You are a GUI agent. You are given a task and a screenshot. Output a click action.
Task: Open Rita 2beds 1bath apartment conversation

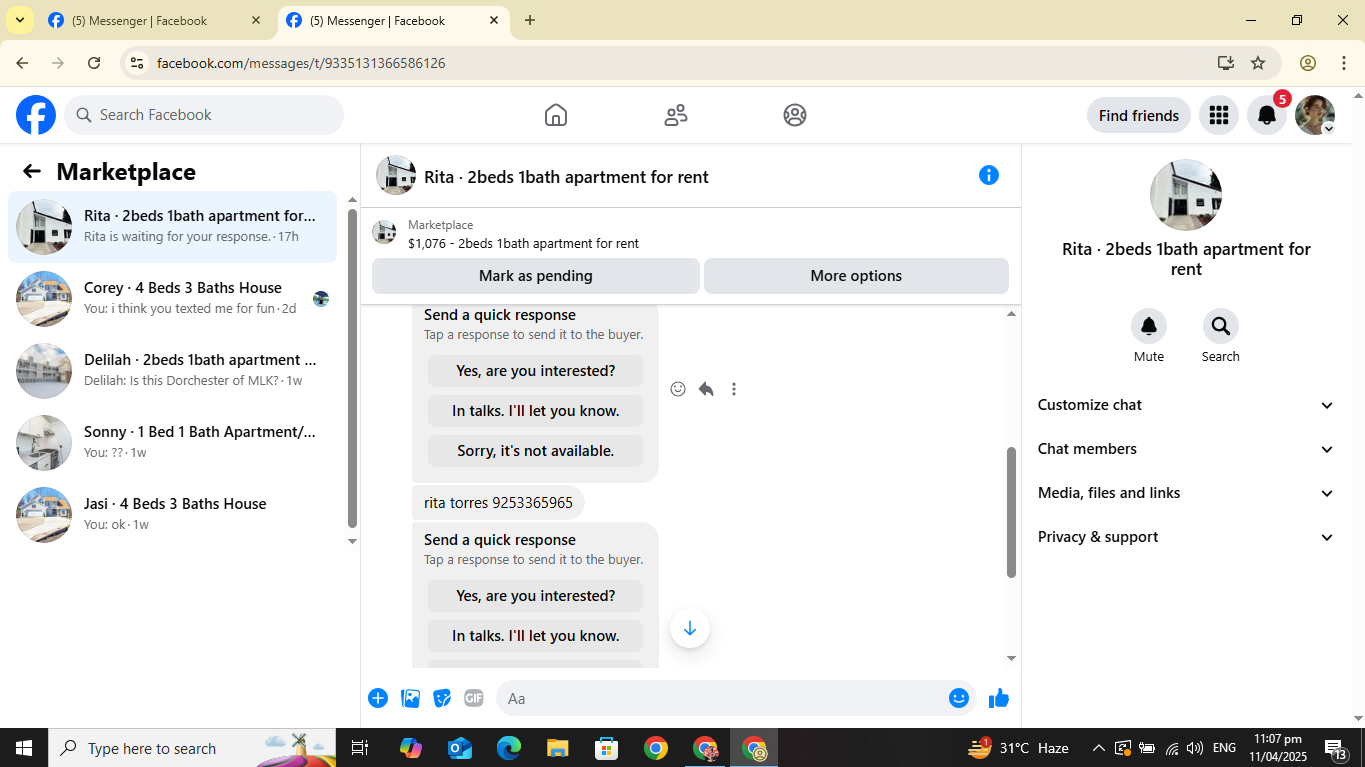pyautogui.click(x=173, y=227)
